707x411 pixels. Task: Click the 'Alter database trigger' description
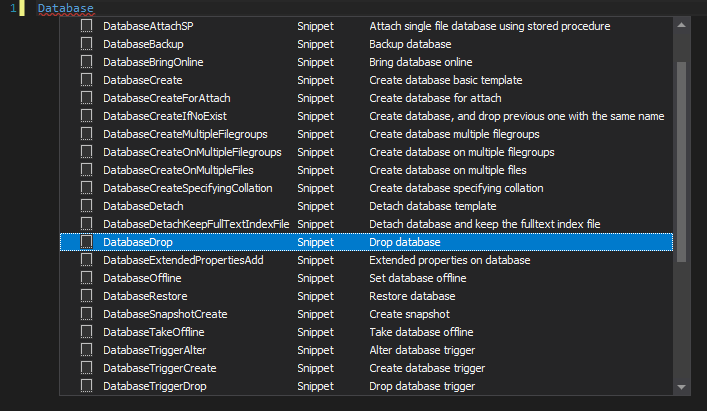[x=421, y=350]
